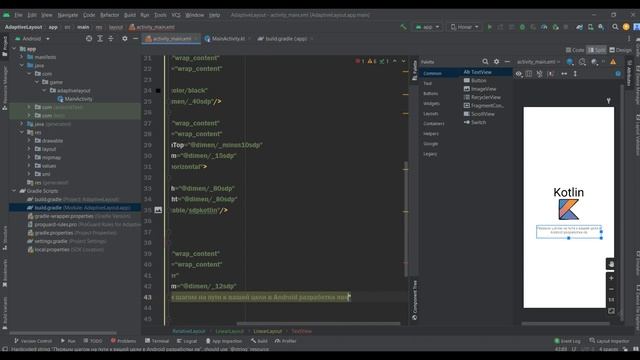Open Project panel settings gear

pos(124,38)
